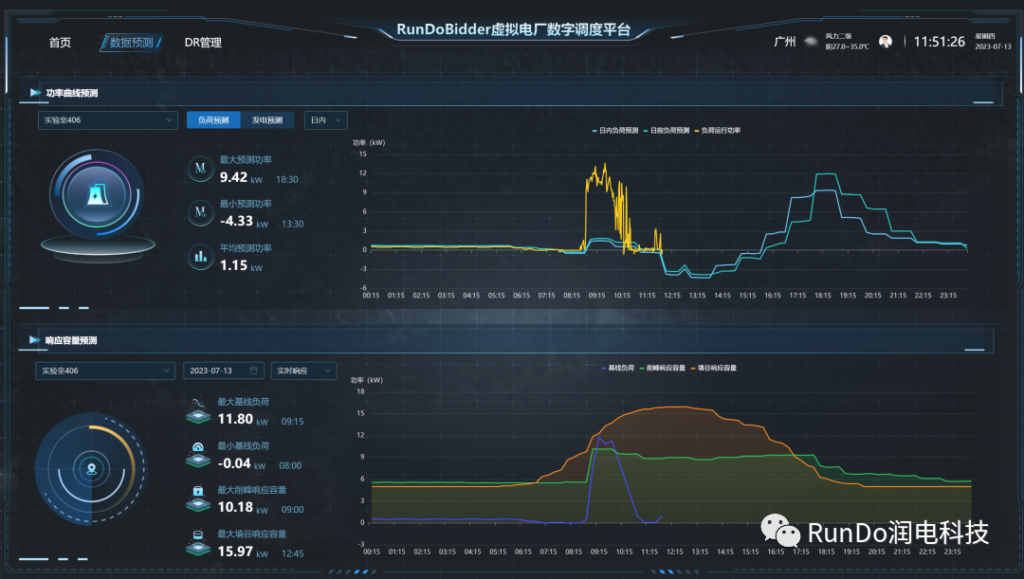Click the 最小基线负荷 label
1024x579 pixels.
coord(243,446)
